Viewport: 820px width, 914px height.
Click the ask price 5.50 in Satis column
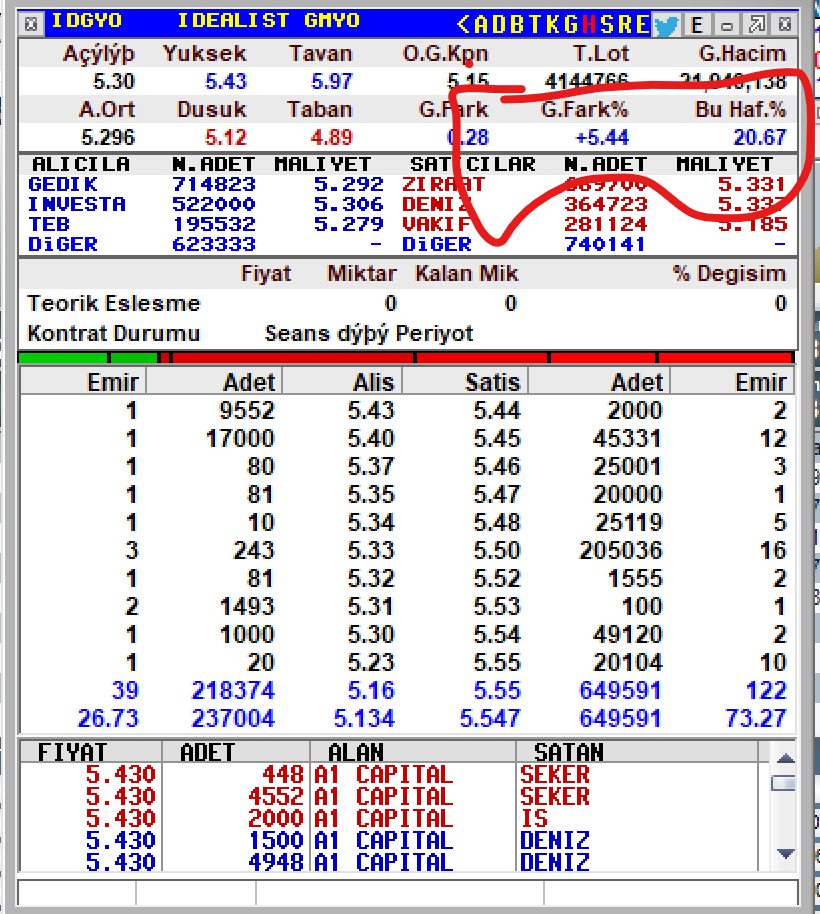point(497,551)
